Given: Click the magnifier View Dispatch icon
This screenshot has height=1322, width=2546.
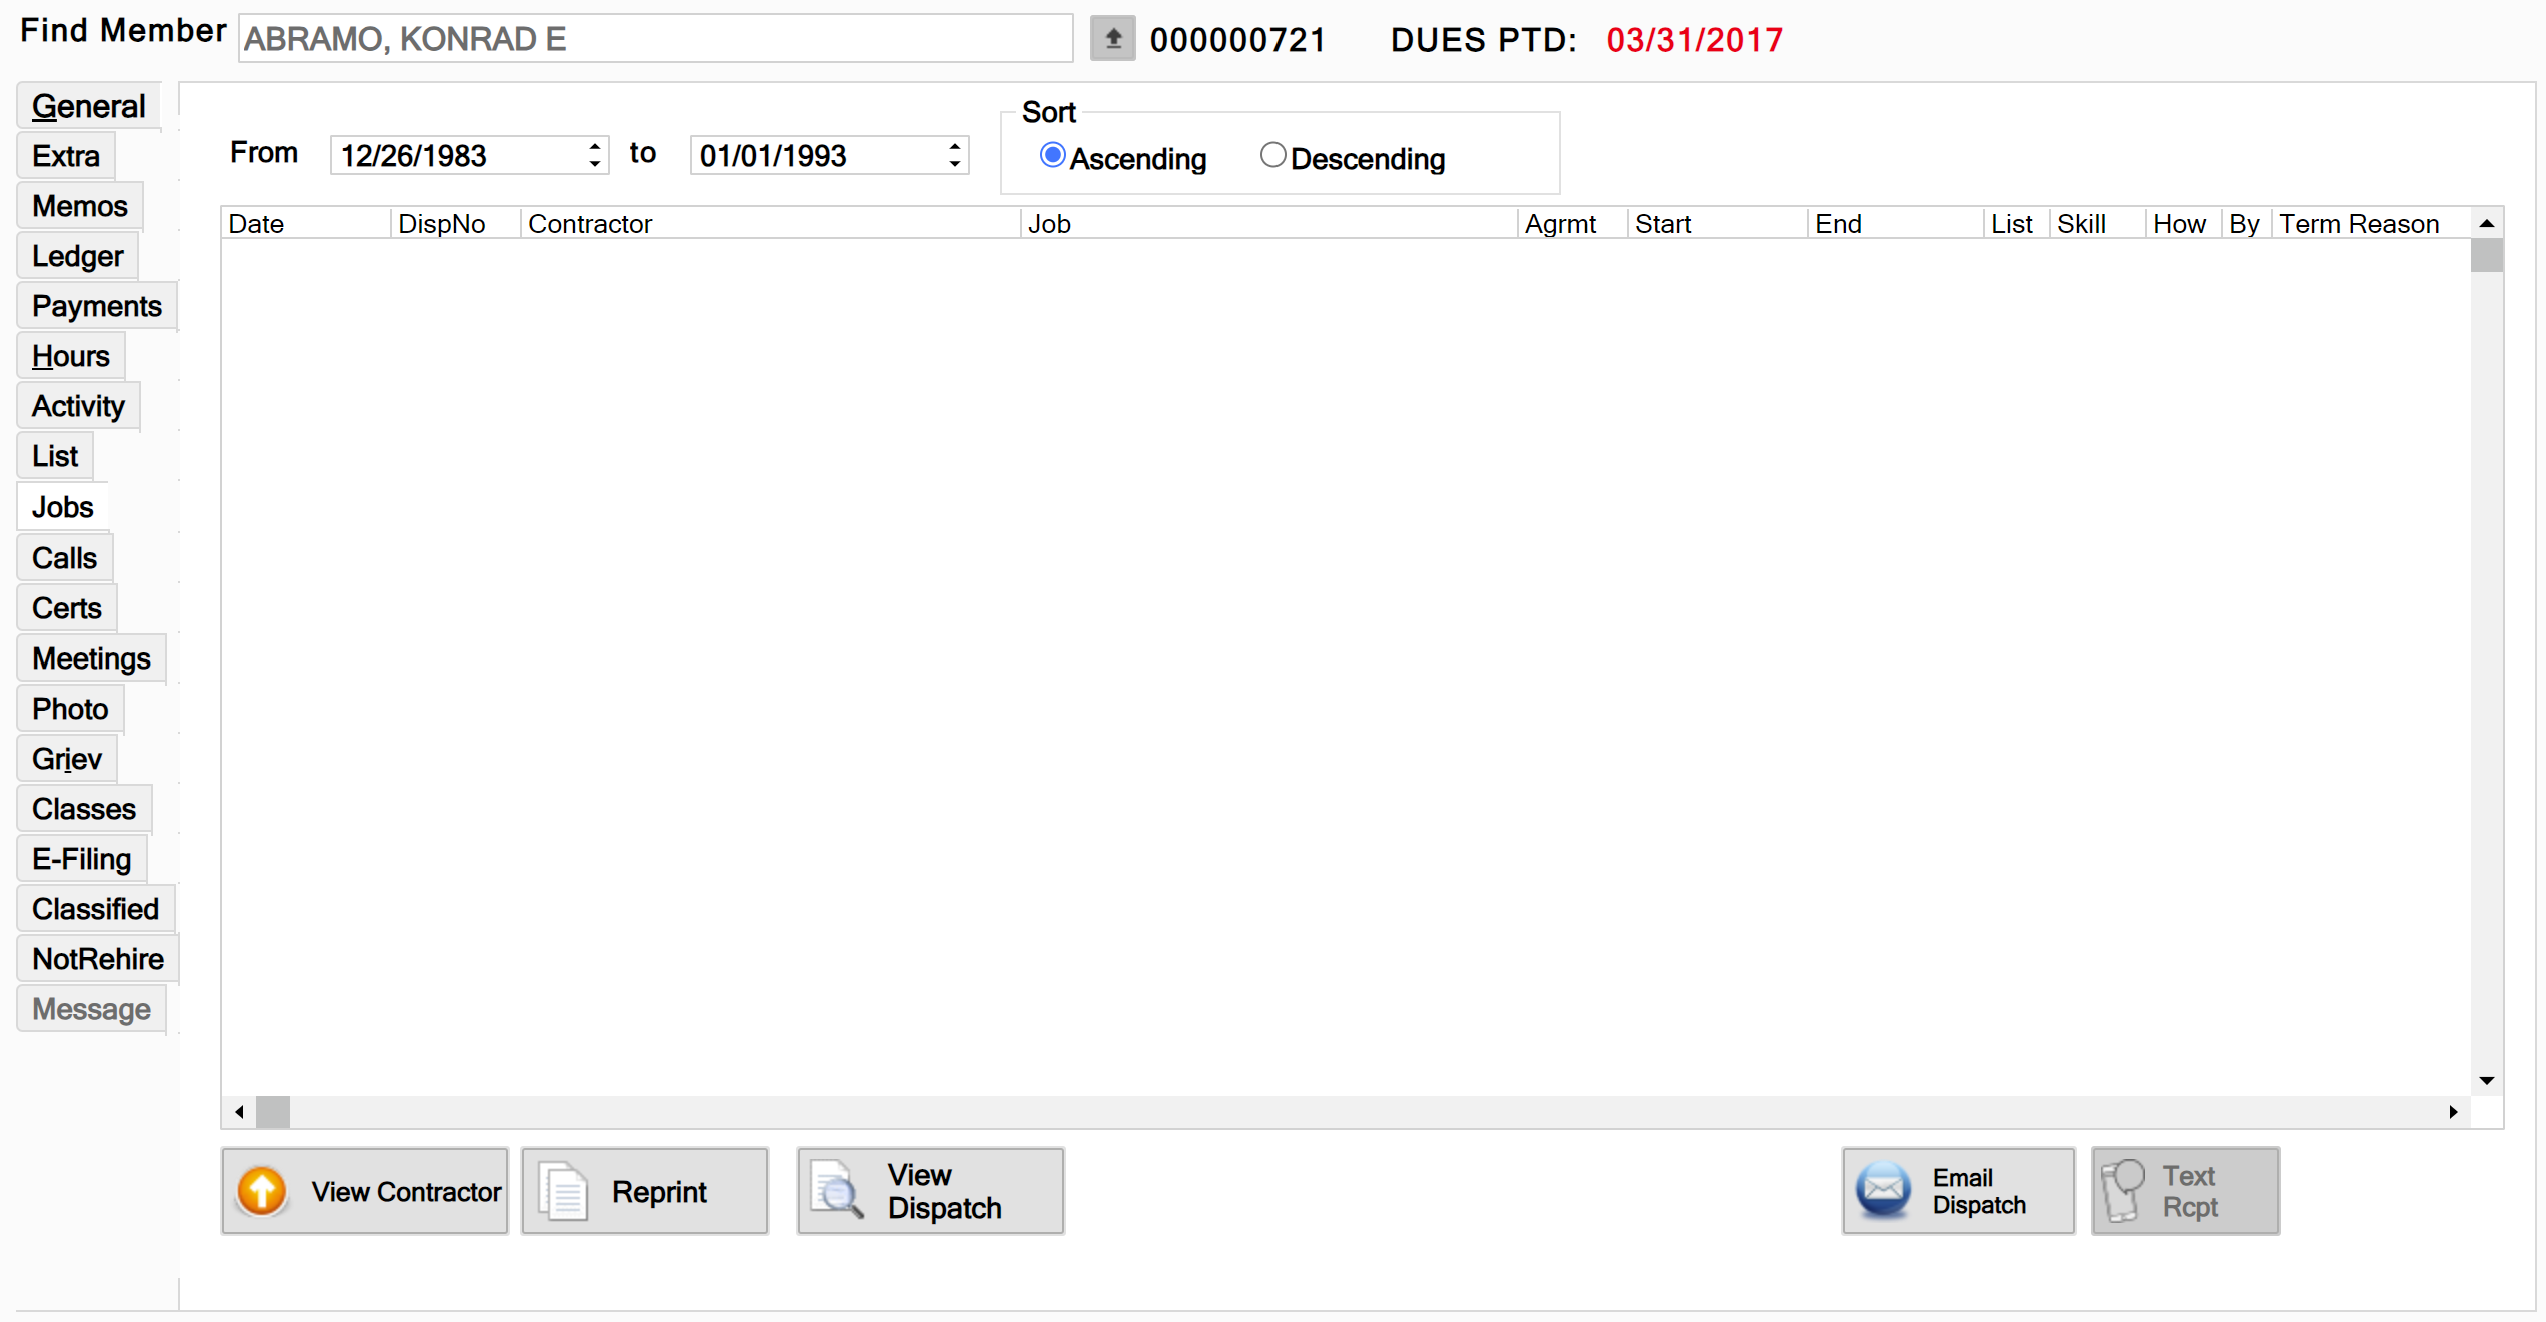Looking at the screenshot, I should (x=836, y=1191).
